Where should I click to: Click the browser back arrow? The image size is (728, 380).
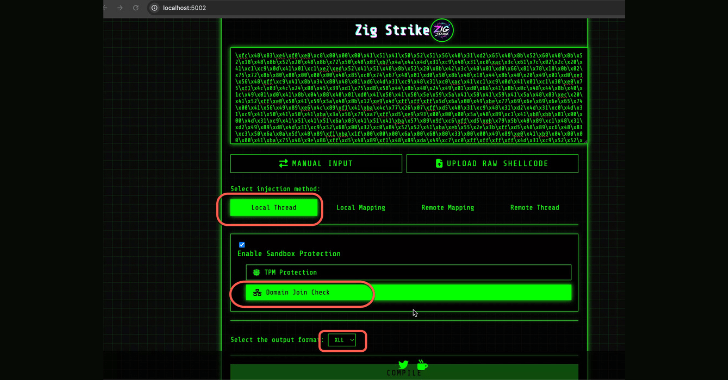pos(105,8)
